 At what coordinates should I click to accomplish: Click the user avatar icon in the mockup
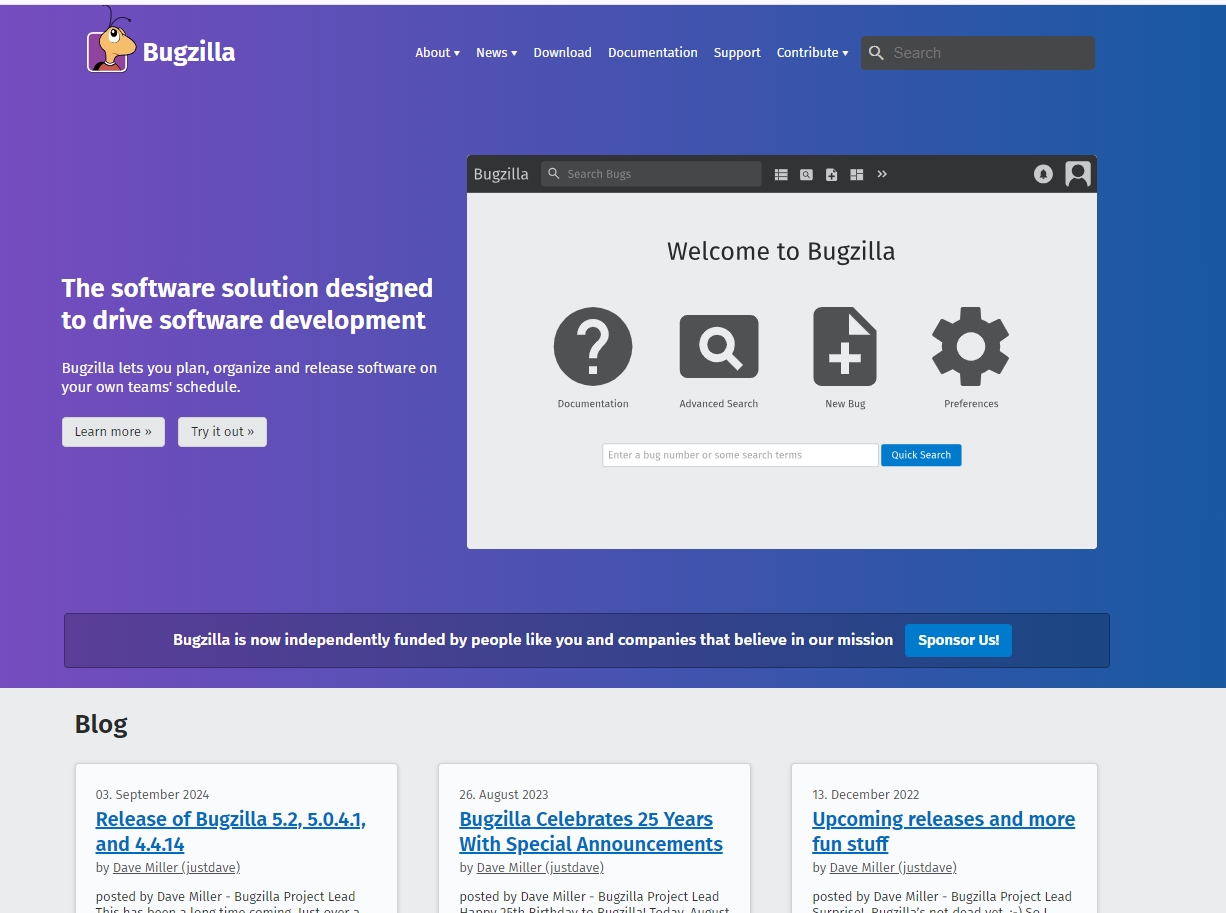(1077, 174)
